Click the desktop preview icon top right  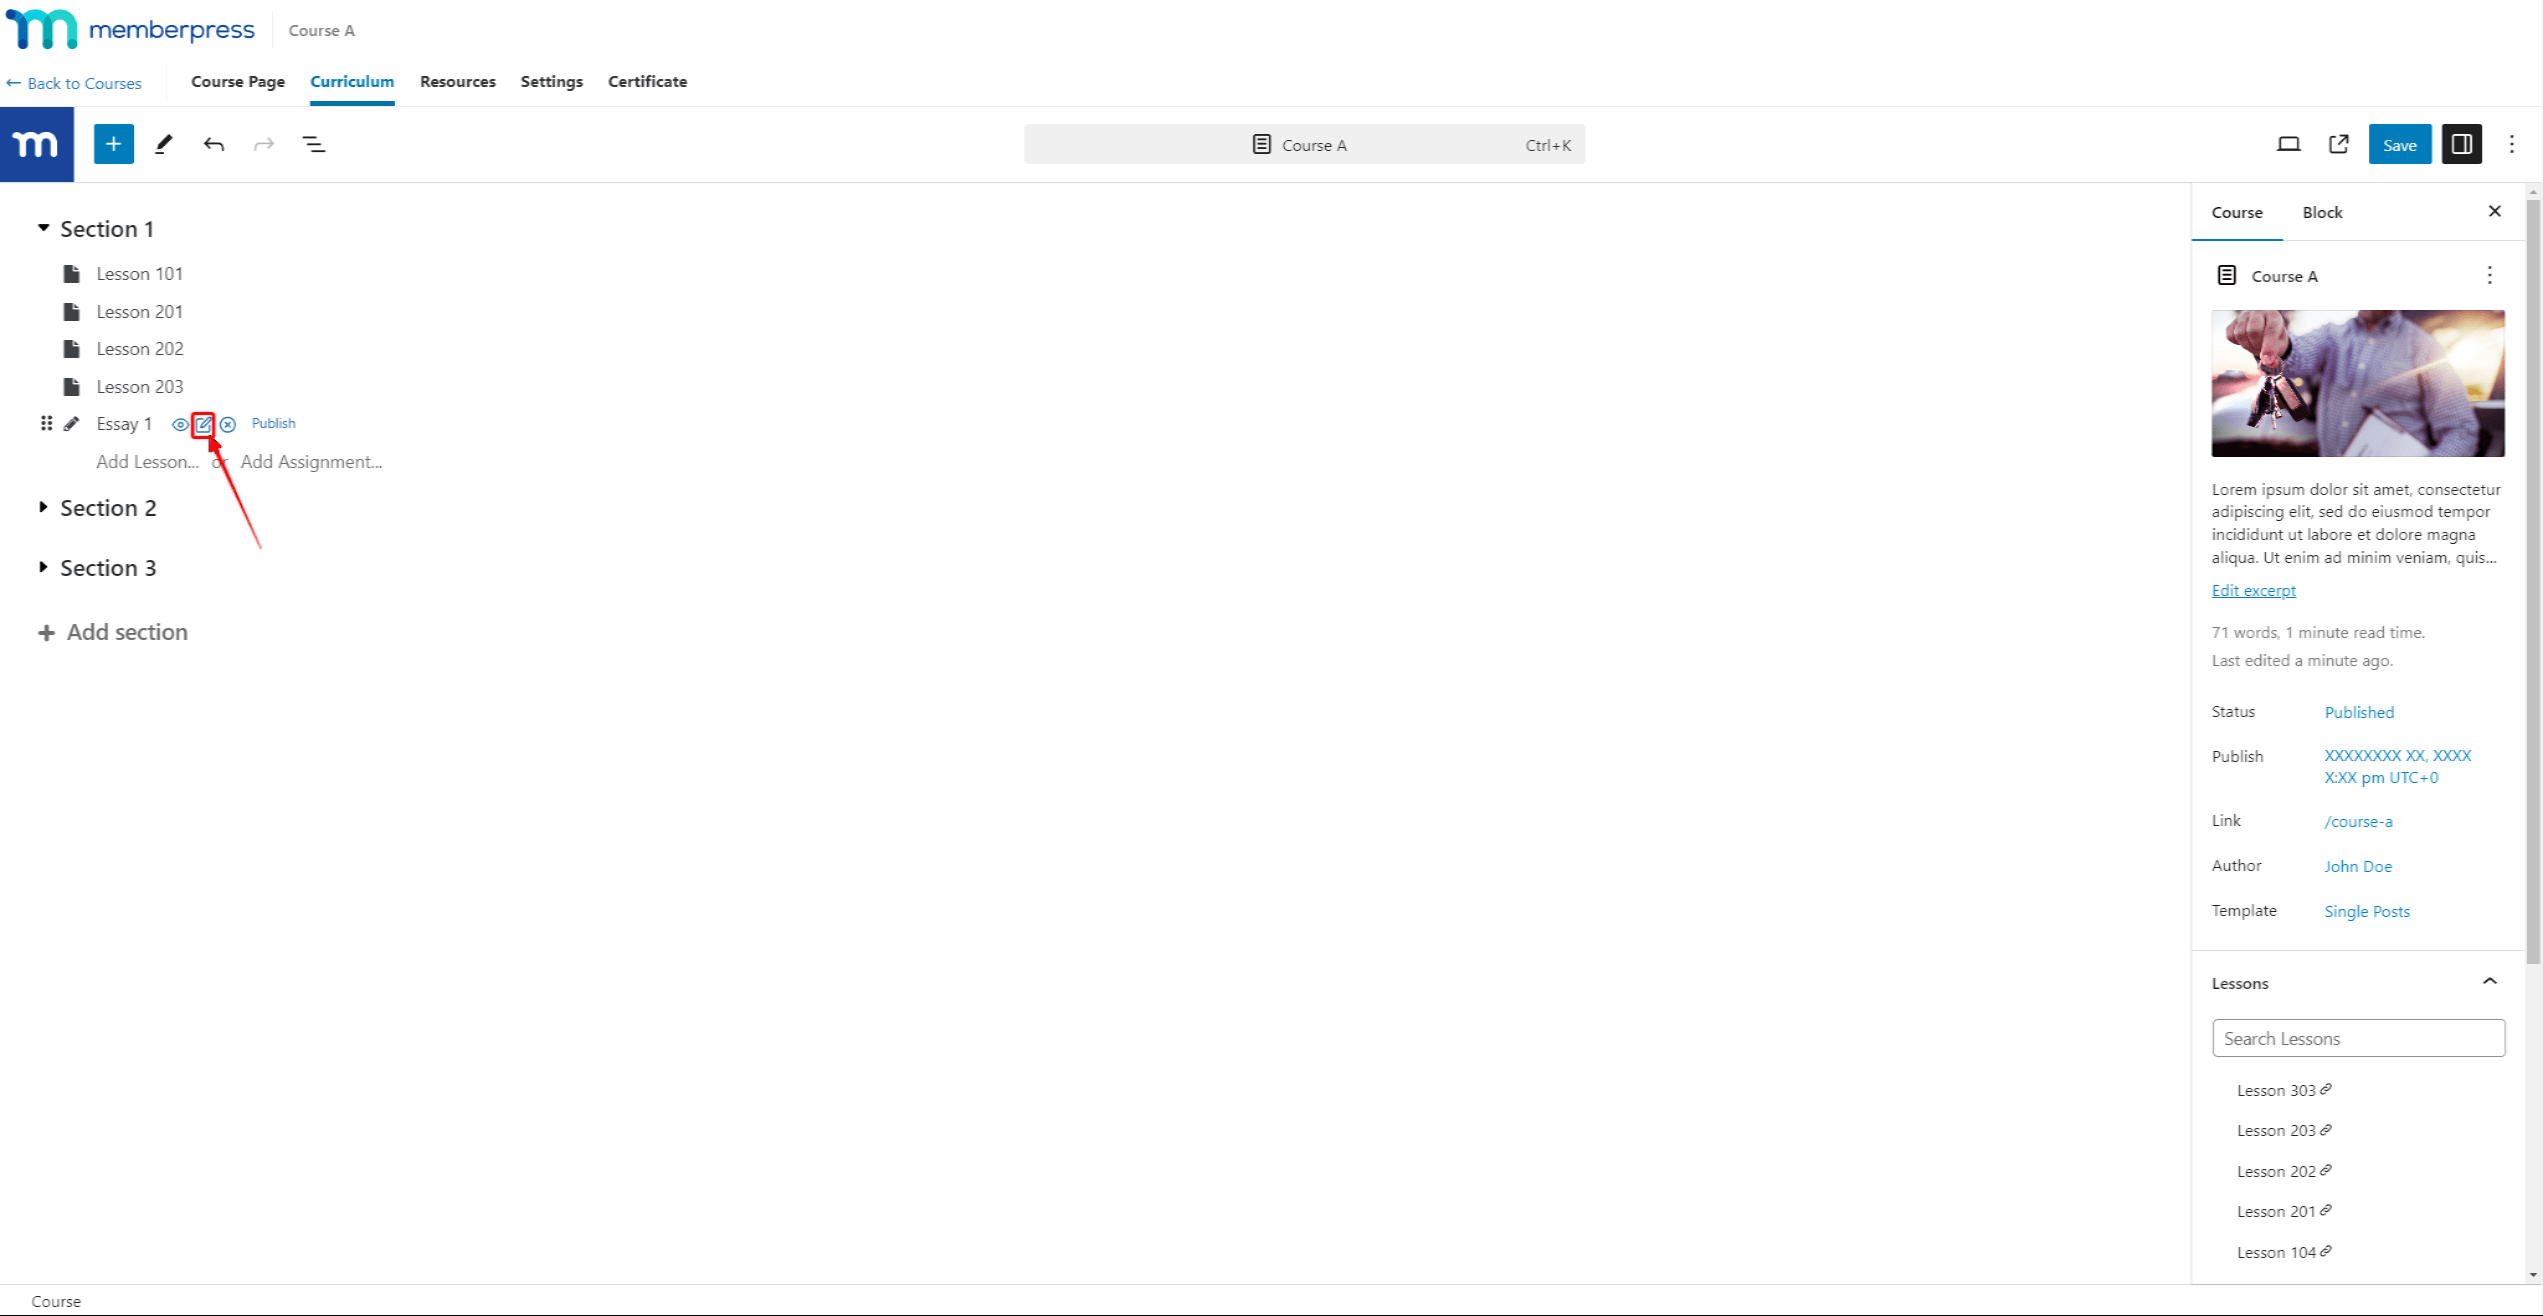(2286, 143)
